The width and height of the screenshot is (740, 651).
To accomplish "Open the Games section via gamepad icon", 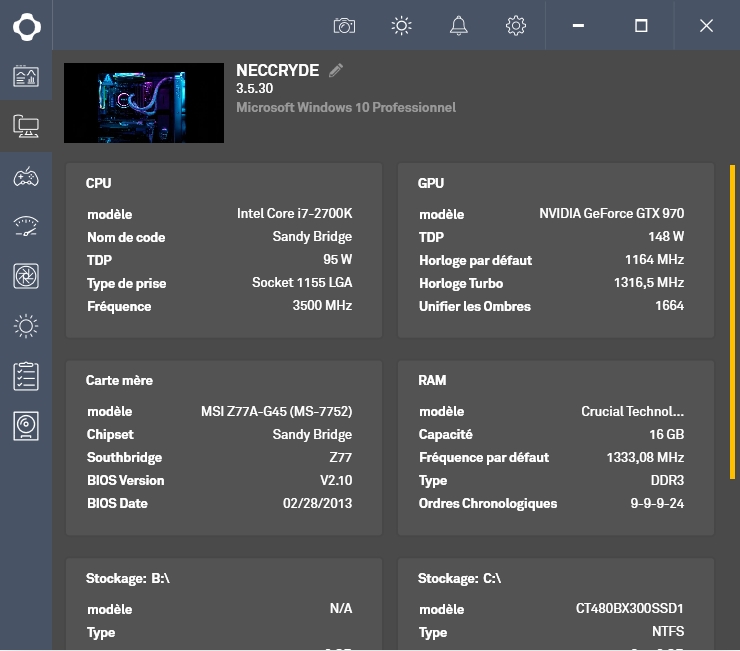I will (26, 177).
